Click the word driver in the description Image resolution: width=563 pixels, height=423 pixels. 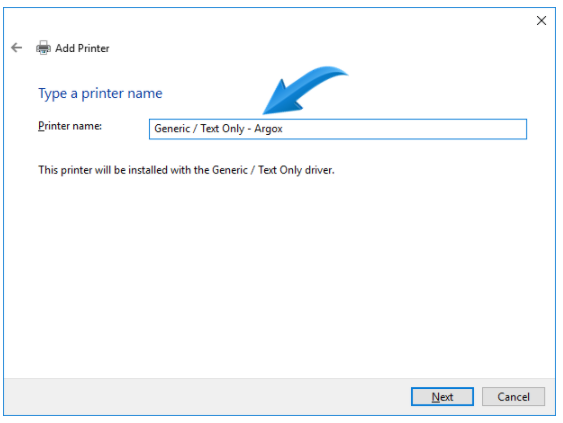point(319,170)
